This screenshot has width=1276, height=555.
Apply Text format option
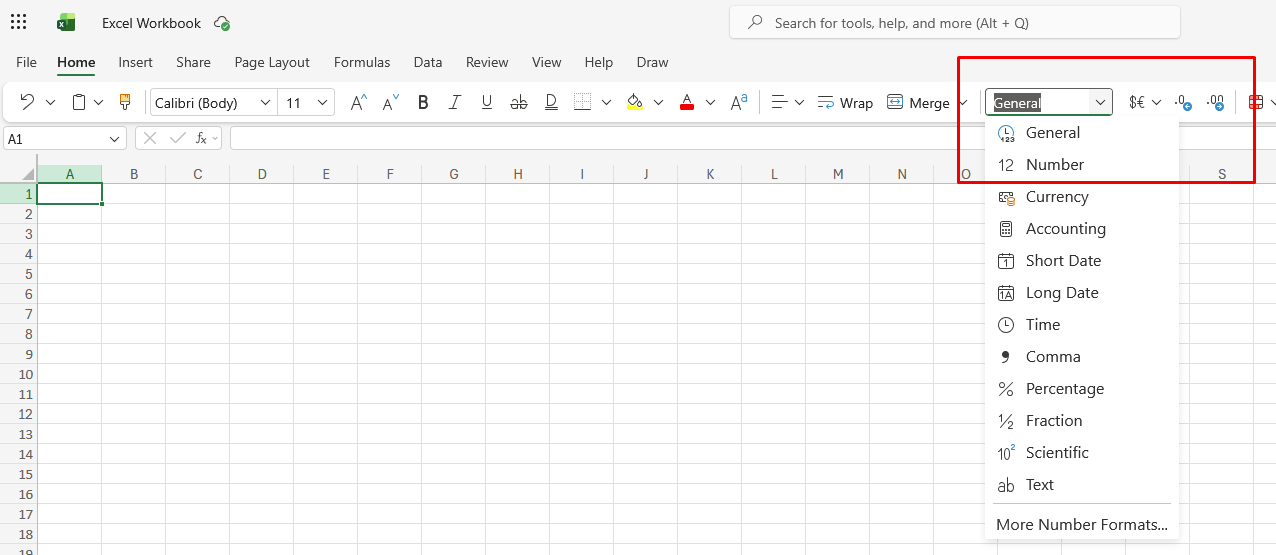(1082, 484)
